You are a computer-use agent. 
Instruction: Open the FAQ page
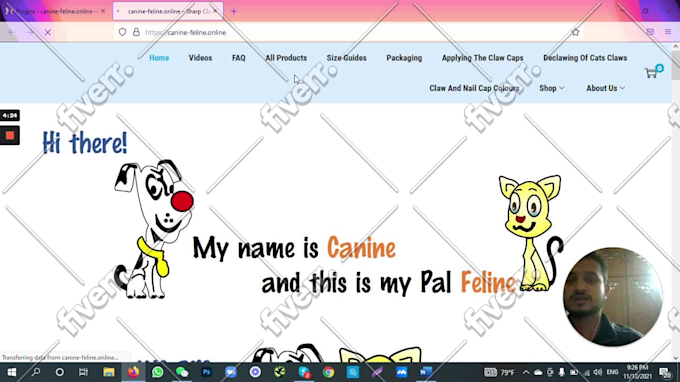click(239, 58)
